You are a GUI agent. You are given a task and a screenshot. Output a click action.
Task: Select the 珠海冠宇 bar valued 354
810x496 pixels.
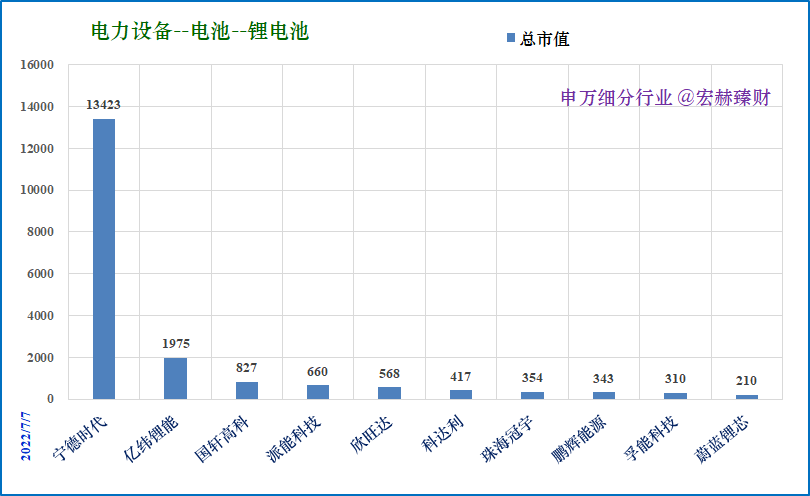532,395
